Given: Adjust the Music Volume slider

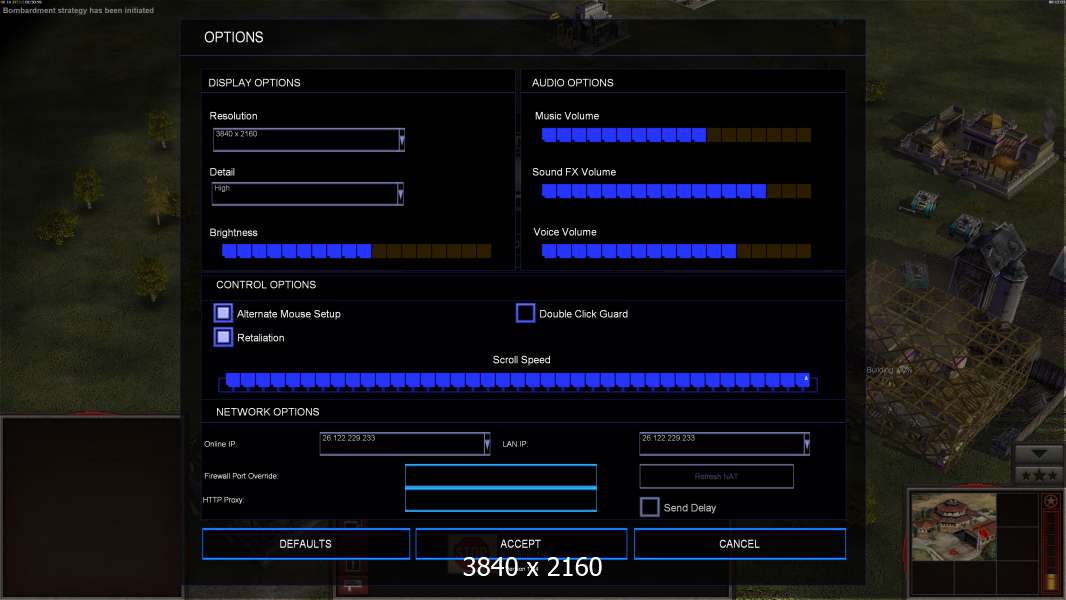Looking at the screenshot, I should click(x=676, y=135).
